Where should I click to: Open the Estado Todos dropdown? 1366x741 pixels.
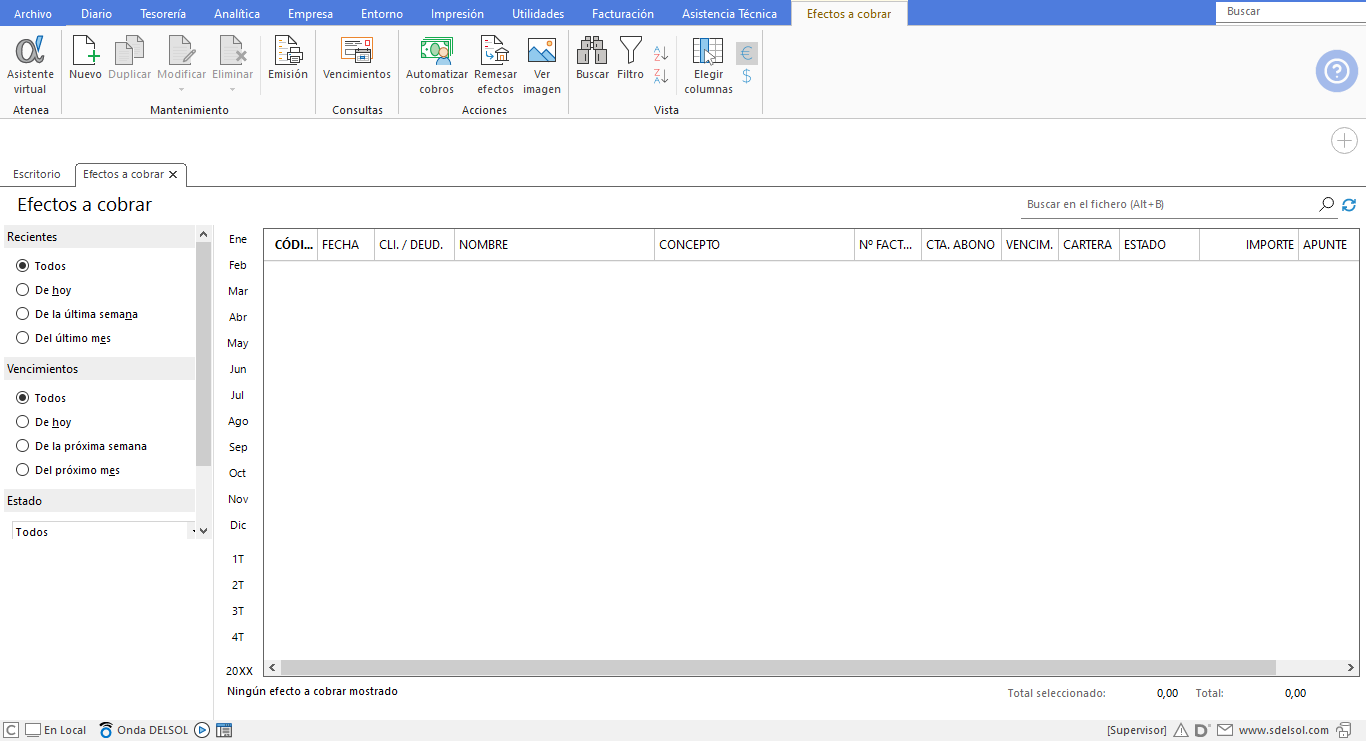point(103,531)
